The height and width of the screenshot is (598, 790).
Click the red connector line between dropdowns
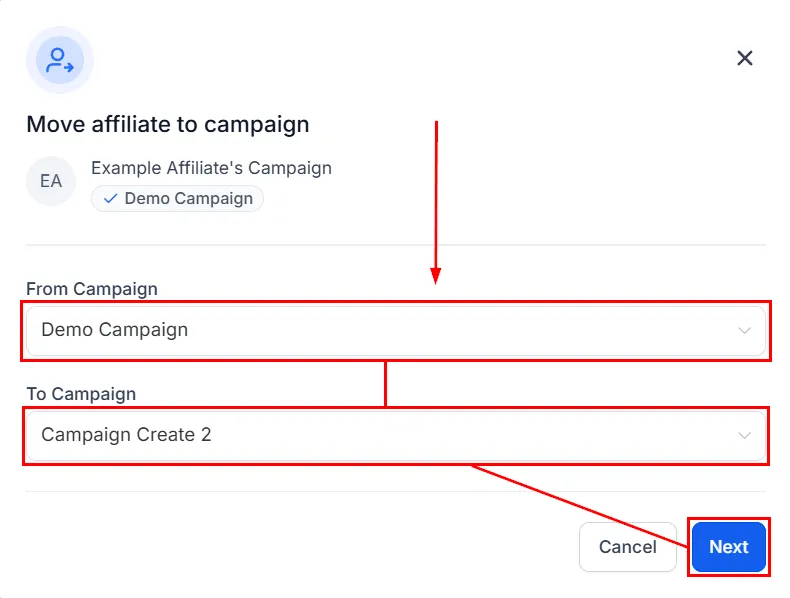[385, 384]
